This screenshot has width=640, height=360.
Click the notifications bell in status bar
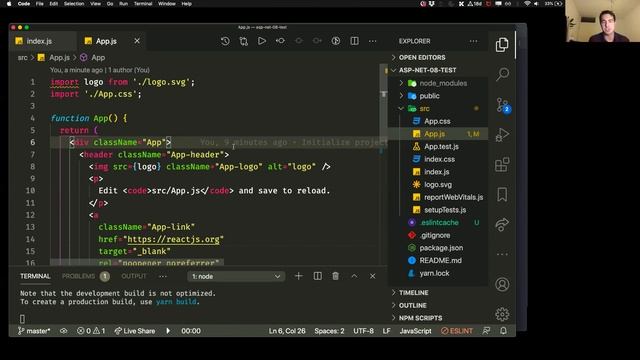(503, 331)
